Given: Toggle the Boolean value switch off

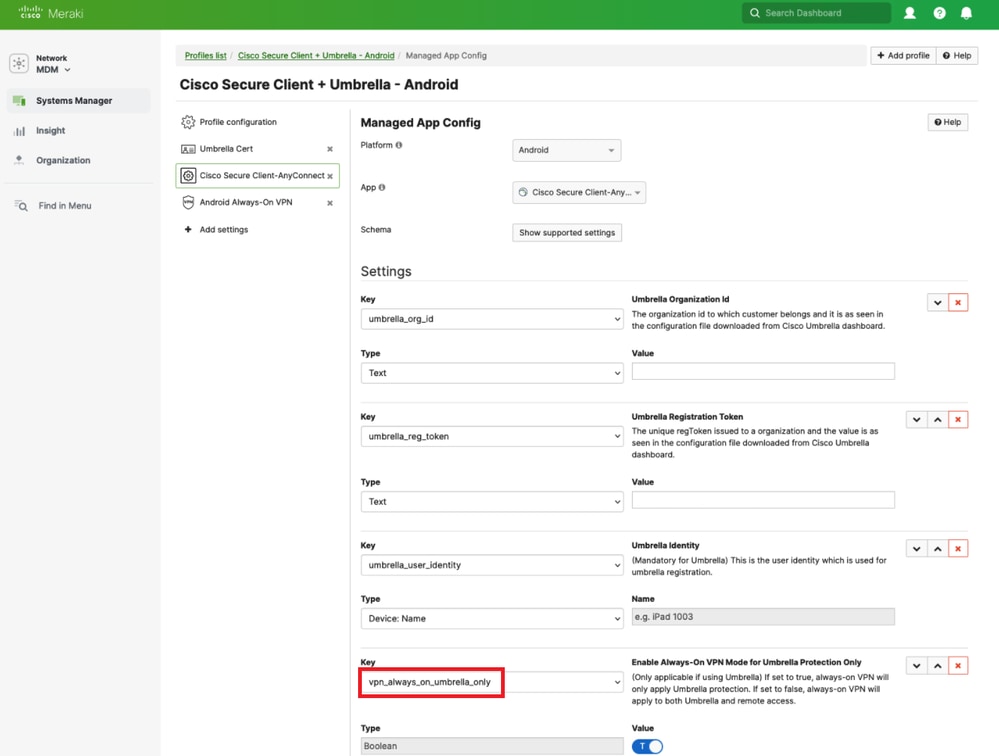Looking at the screenshot, I should 647,746.
